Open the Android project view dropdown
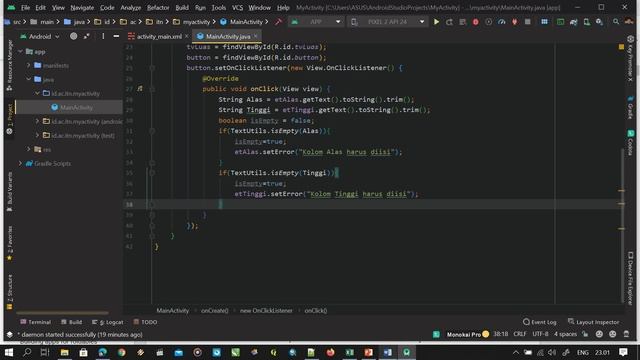The width and height of the screenshot is (640, 360). (40, 36)
